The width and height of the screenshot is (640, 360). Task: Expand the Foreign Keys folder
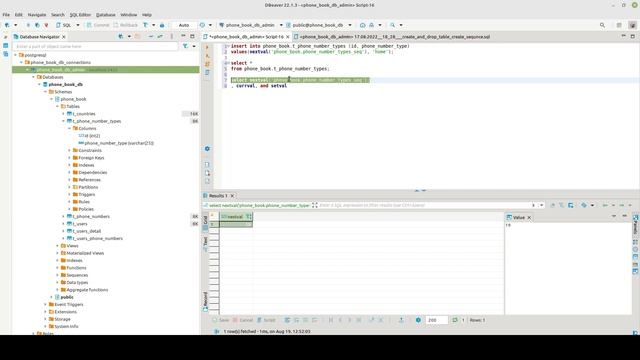[69, 158]
